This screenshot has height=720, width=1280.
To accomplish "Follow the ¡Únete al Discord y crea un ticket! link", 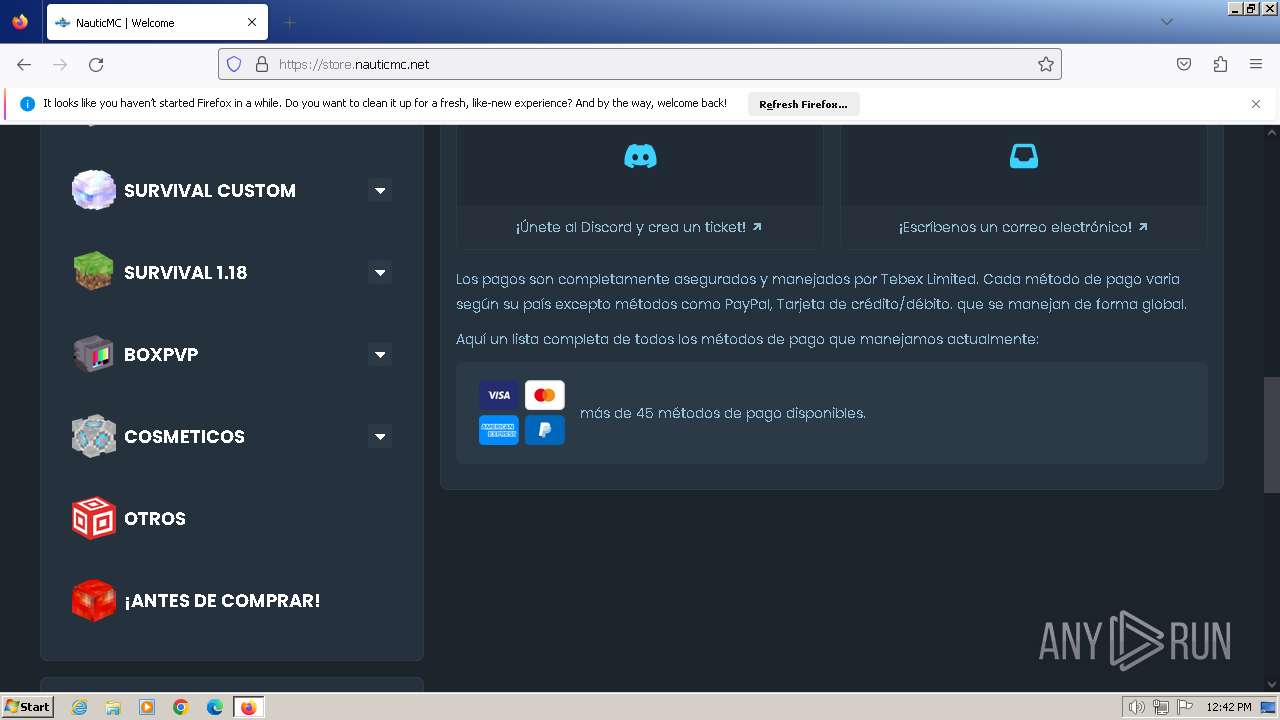I will (639, 227).
